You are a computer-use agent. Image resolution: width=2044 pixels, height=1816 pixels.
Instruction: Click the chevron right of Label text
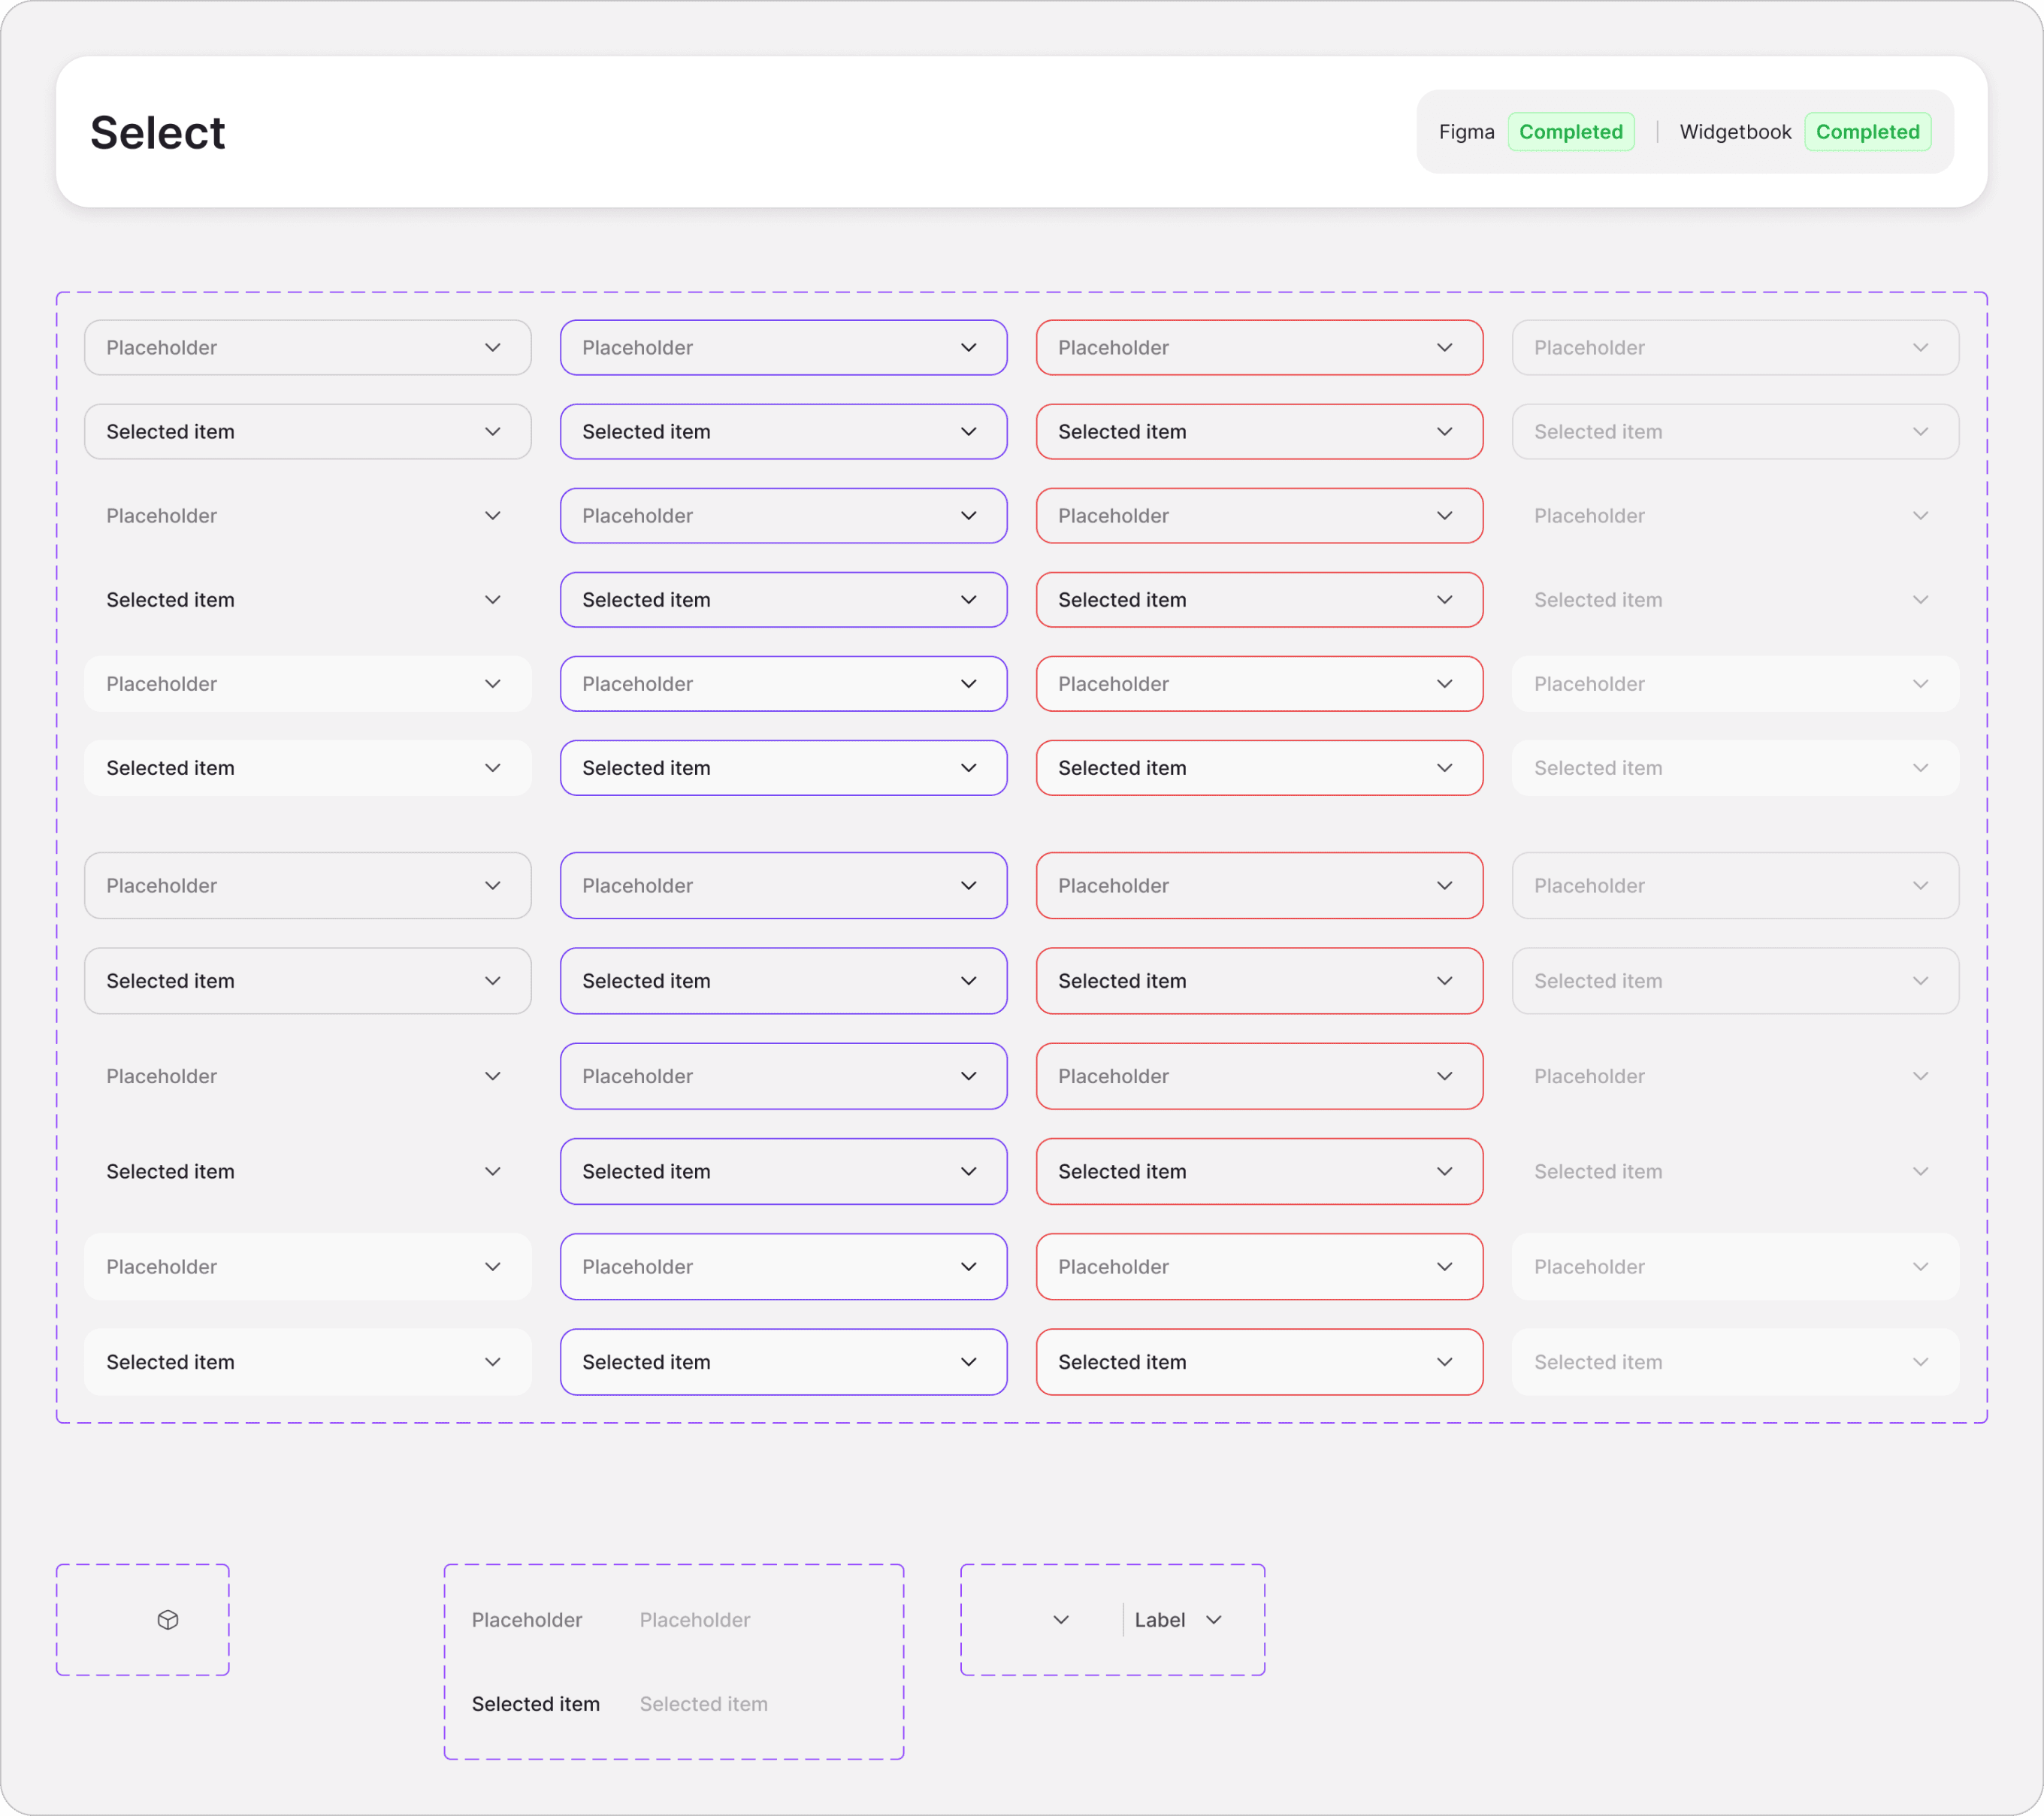tap(1214, 1620)
